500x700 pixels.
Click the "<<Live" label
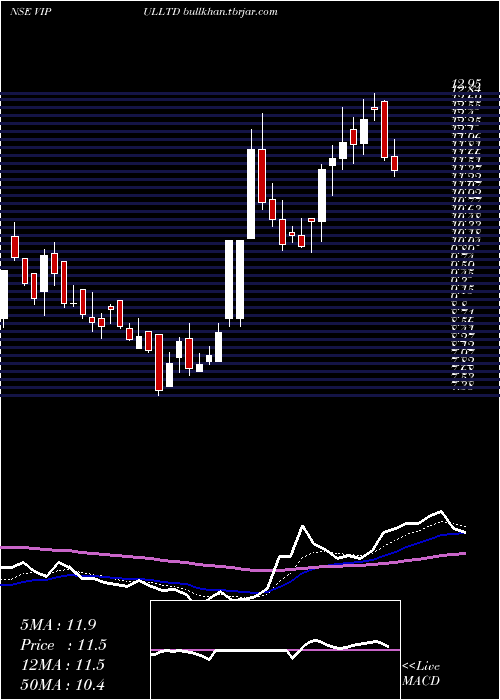click(421, 667)
